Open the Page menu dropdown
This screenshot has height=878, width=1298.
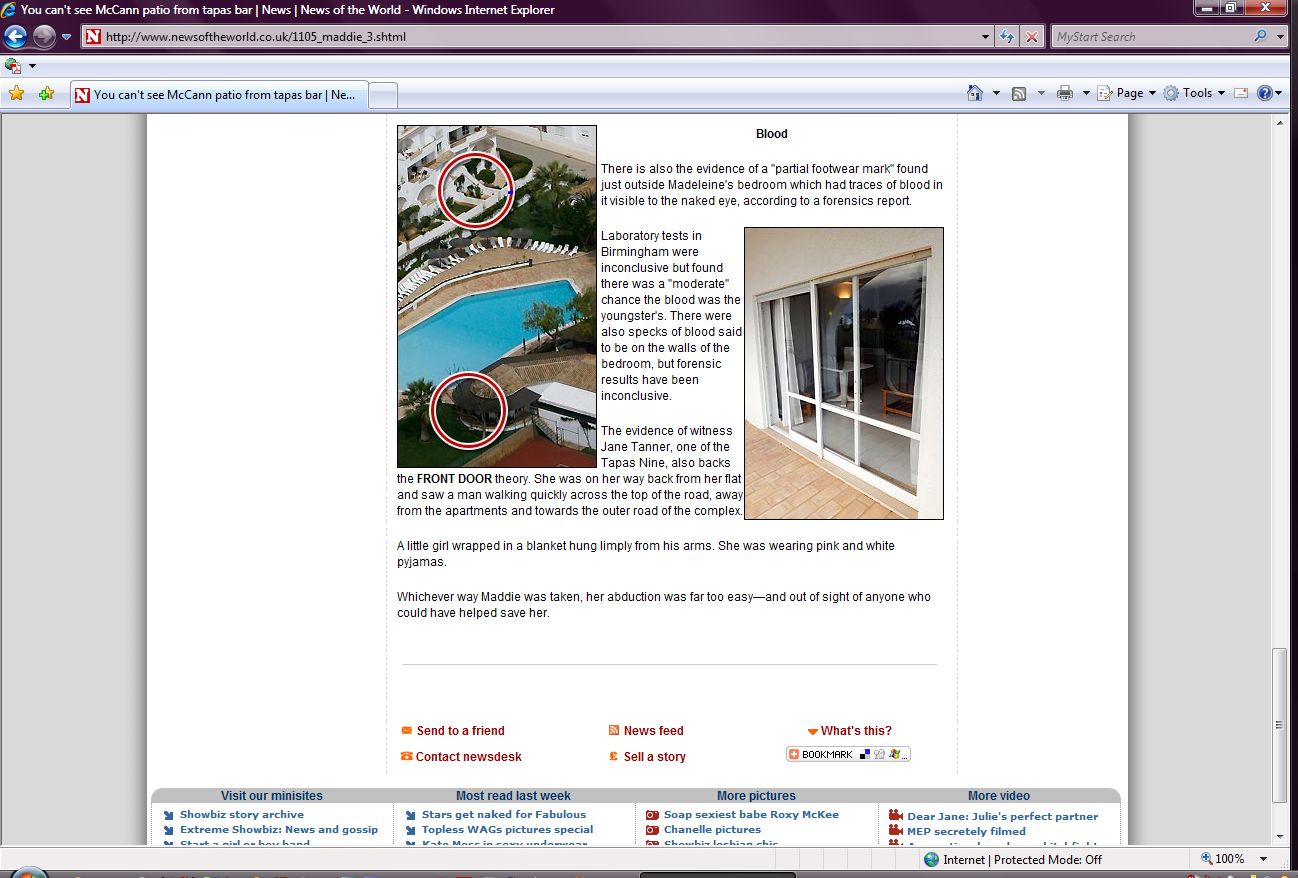coord(1128,93)
